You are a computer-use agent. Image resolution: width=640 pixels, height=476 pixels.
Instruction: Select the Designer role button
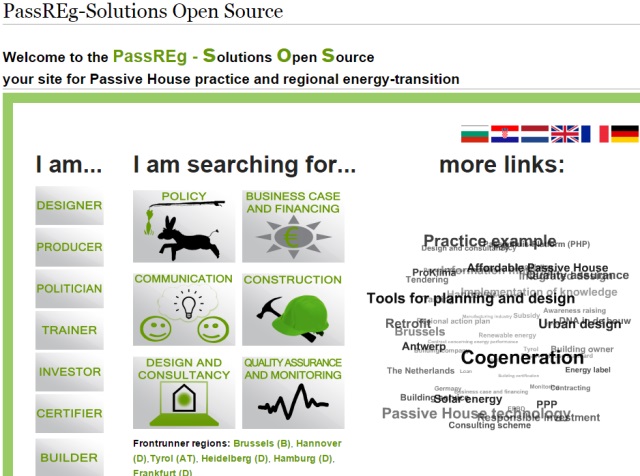[x=69, y=206]
